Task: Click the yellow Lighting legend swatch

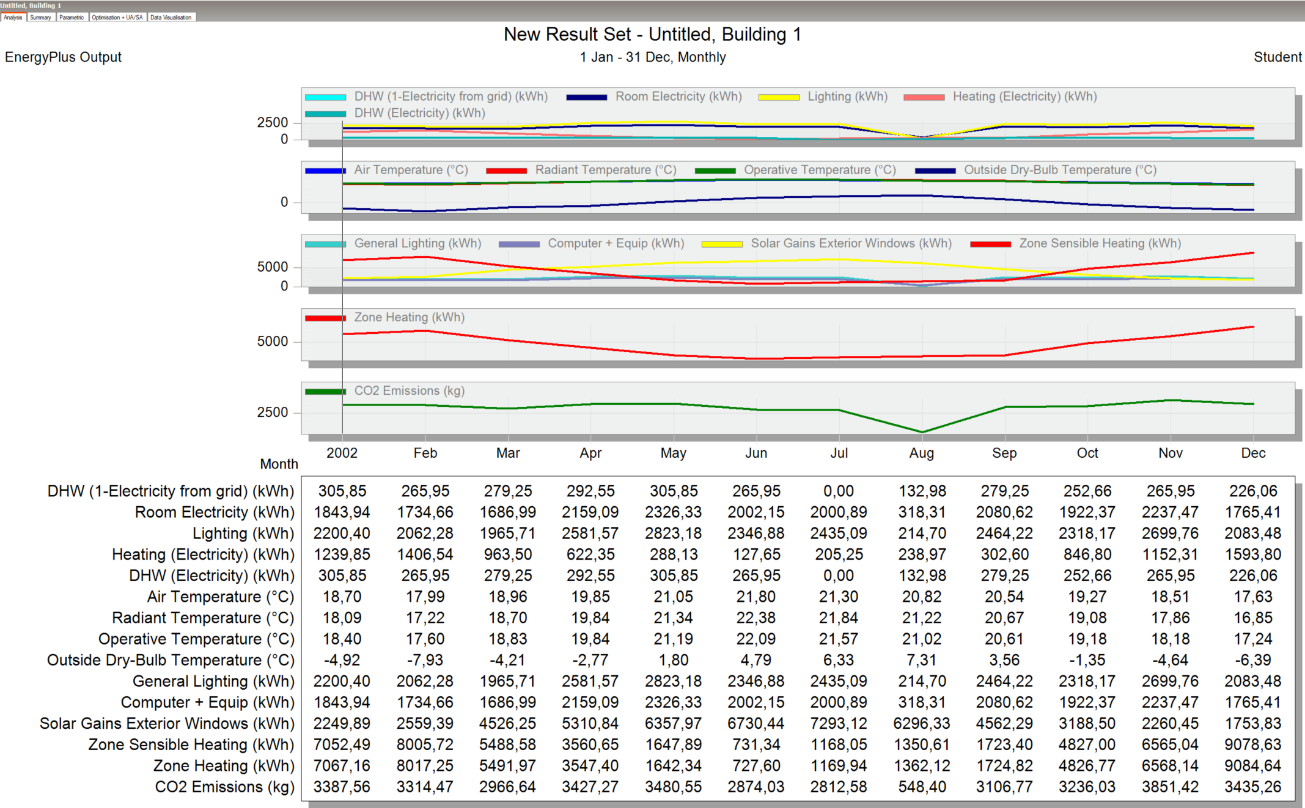Action: tap(779, 97)
